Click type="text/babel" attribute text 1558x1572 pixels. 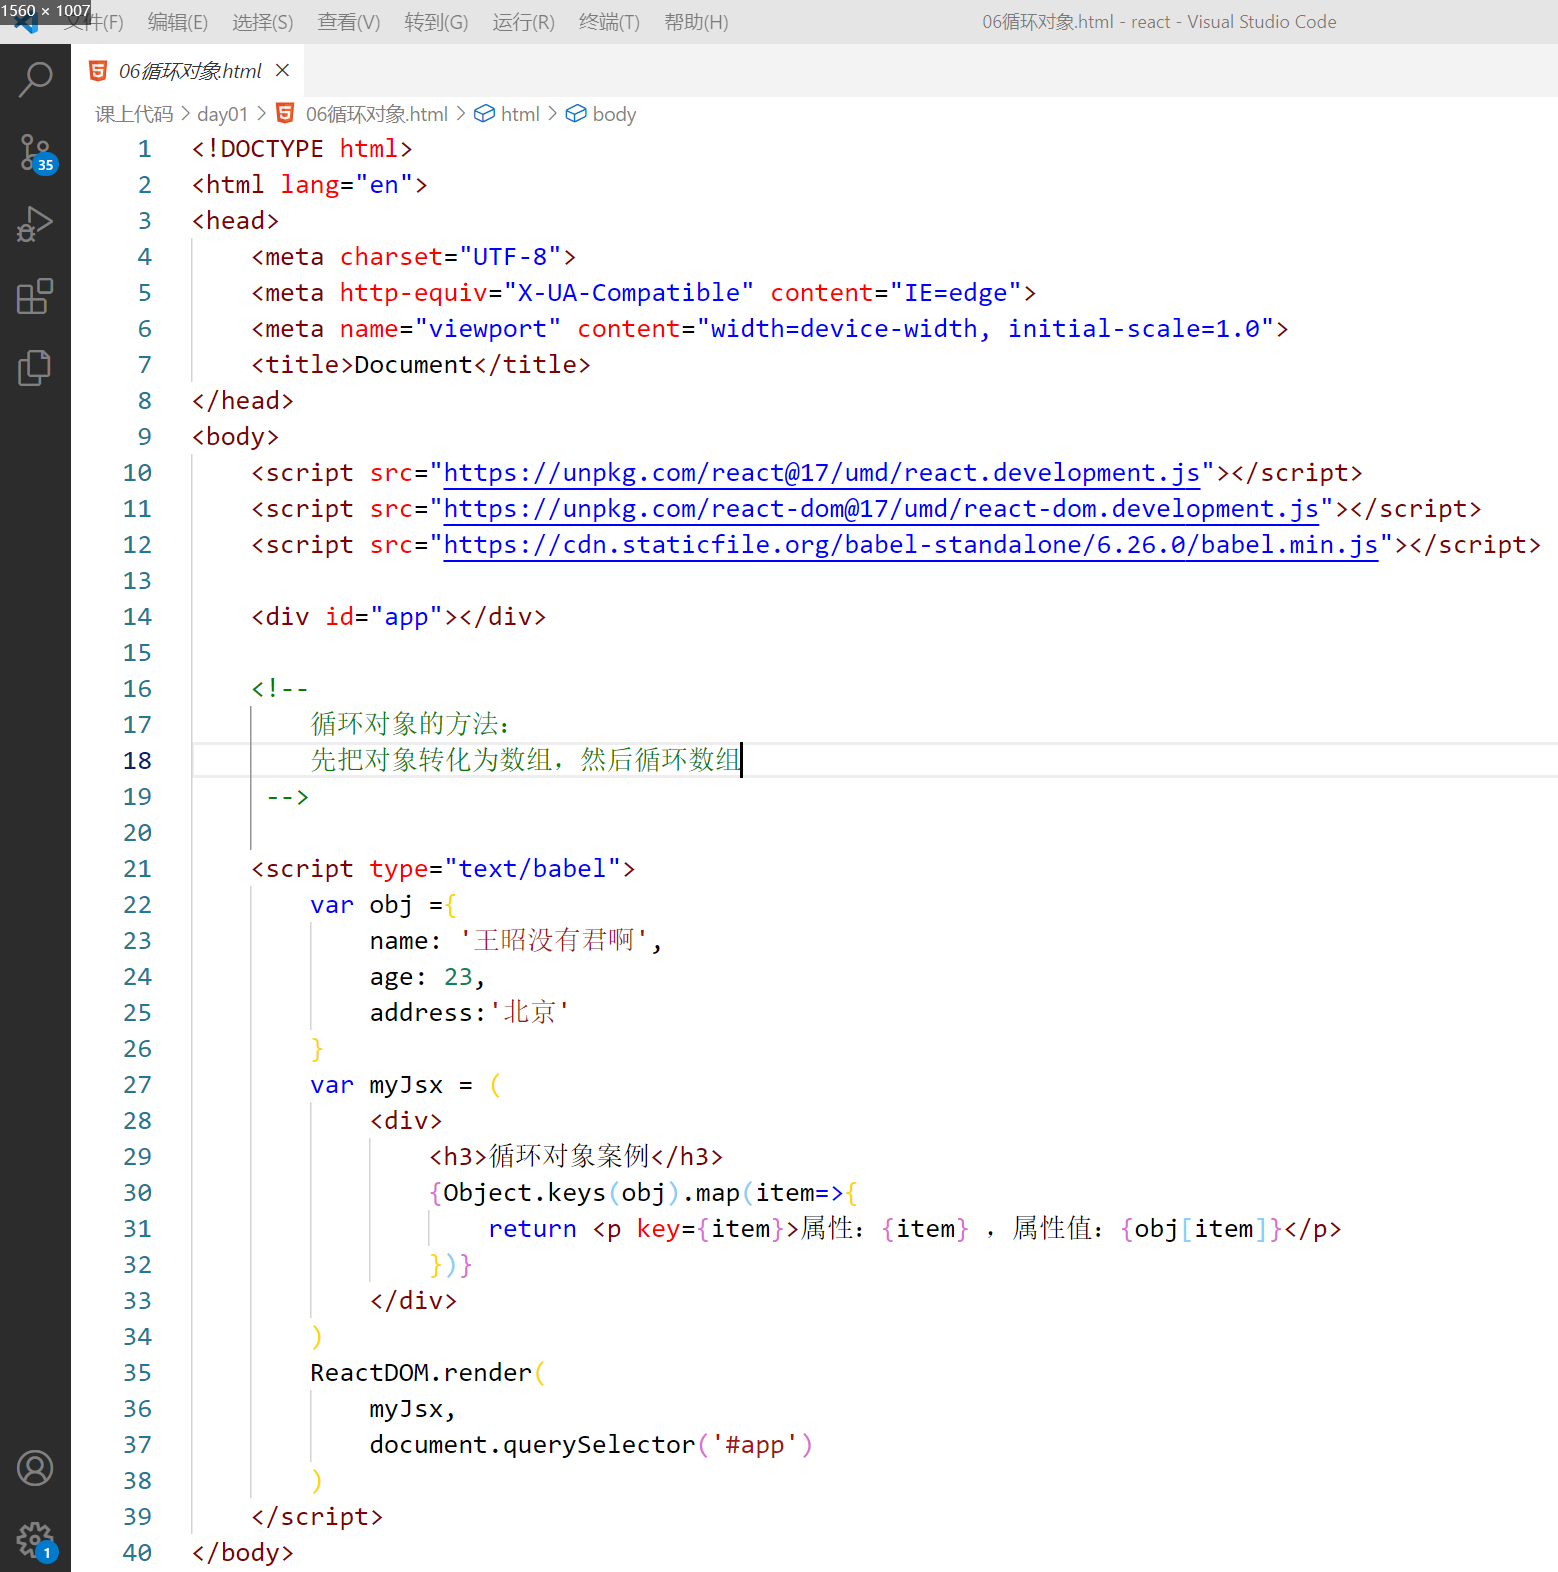[x=495, y=868]
